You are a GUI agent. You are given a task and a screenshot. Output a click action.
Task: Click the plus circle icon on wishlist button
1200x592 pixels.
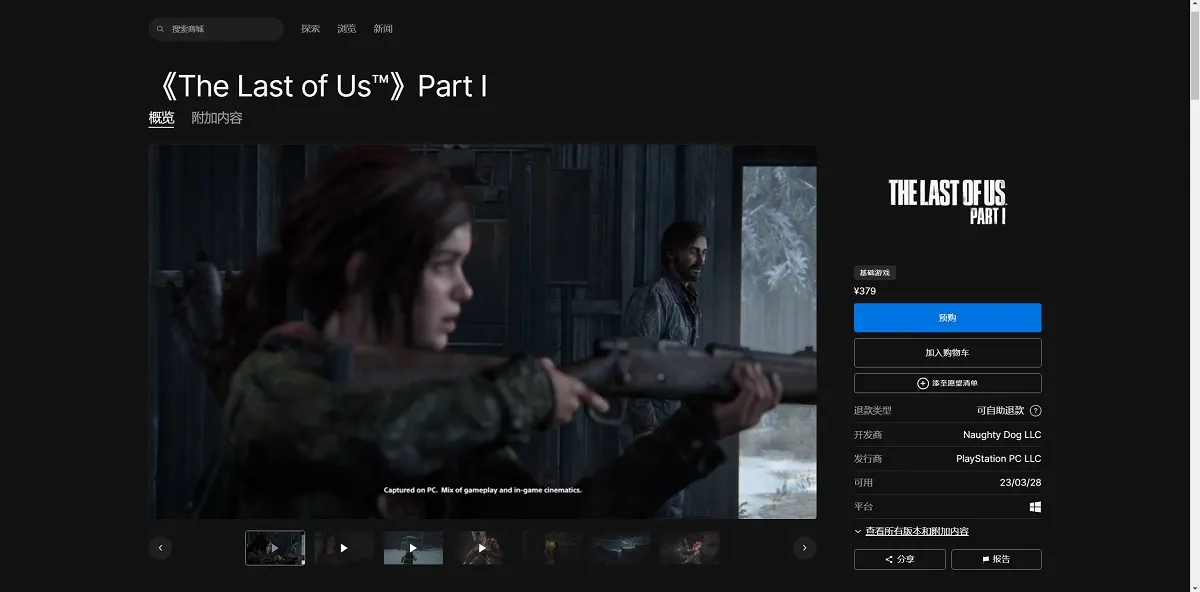(923, 383)
